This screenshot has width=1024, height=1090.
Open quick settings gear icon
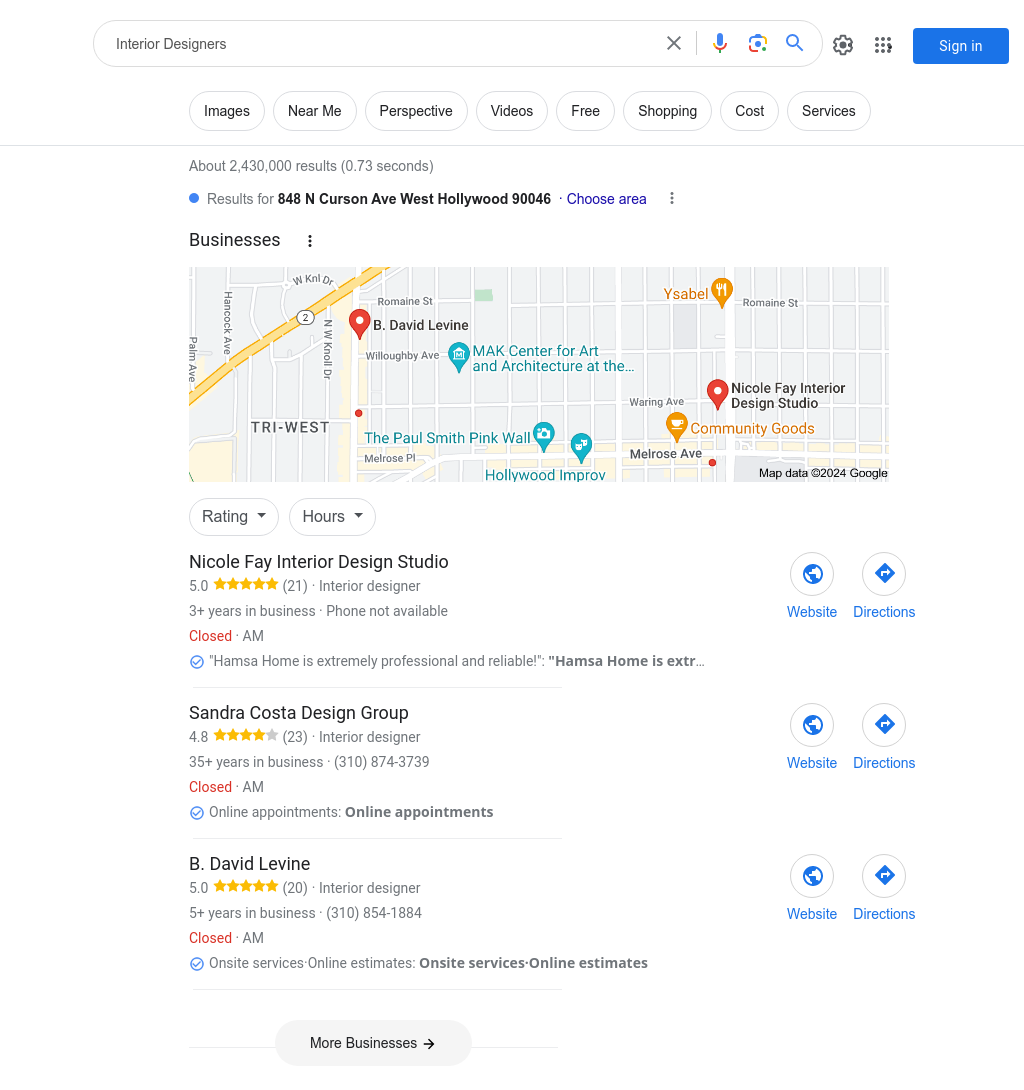[x=843, y=45]
